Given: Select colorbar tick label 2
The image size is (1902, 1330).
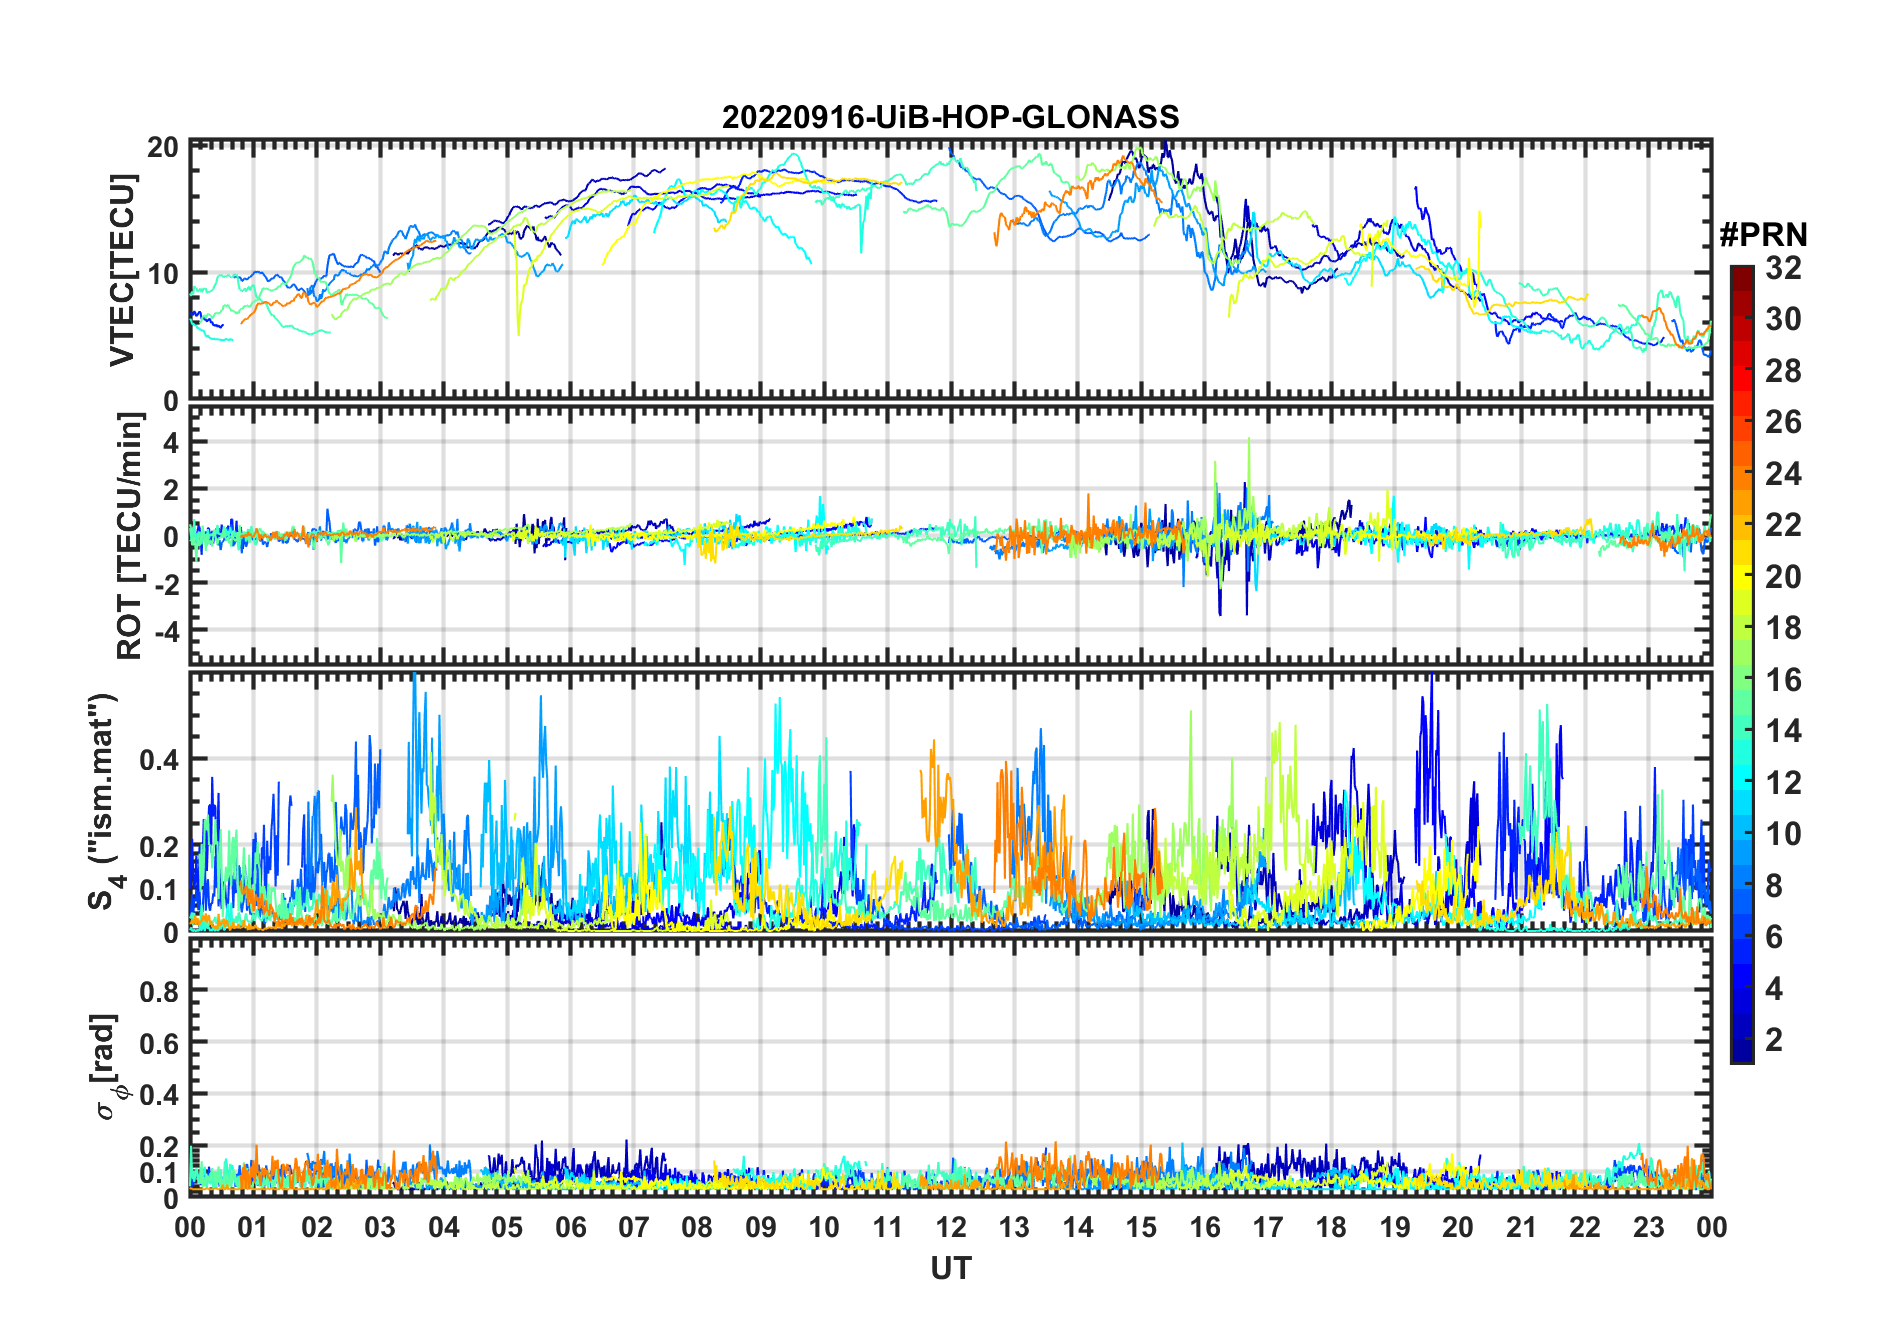Looking at the screenshot, I should coord(1774,1040).
